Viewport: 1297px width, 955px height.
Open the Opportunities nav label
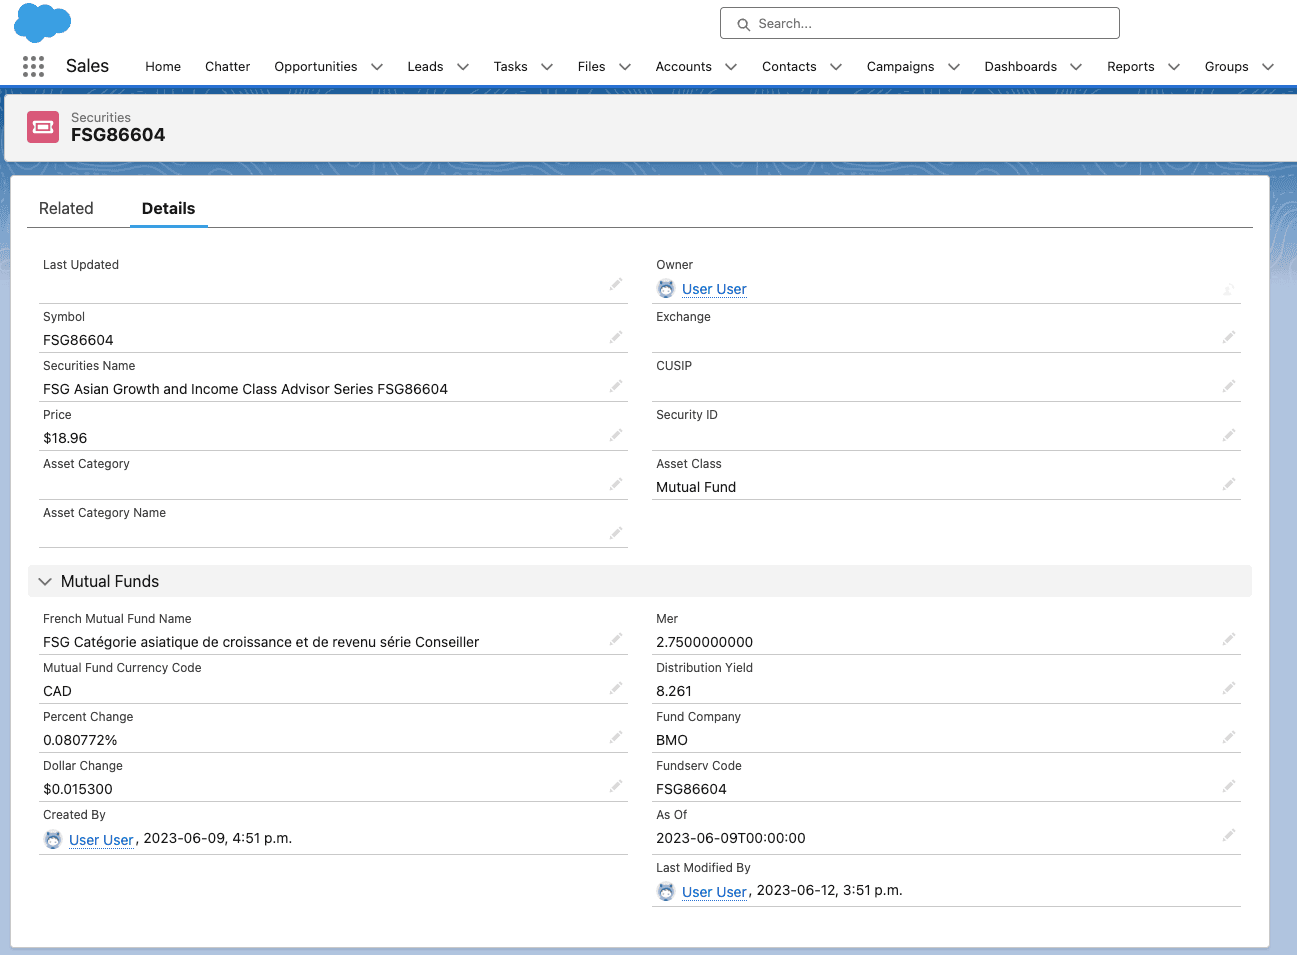[x=316, y=67]
